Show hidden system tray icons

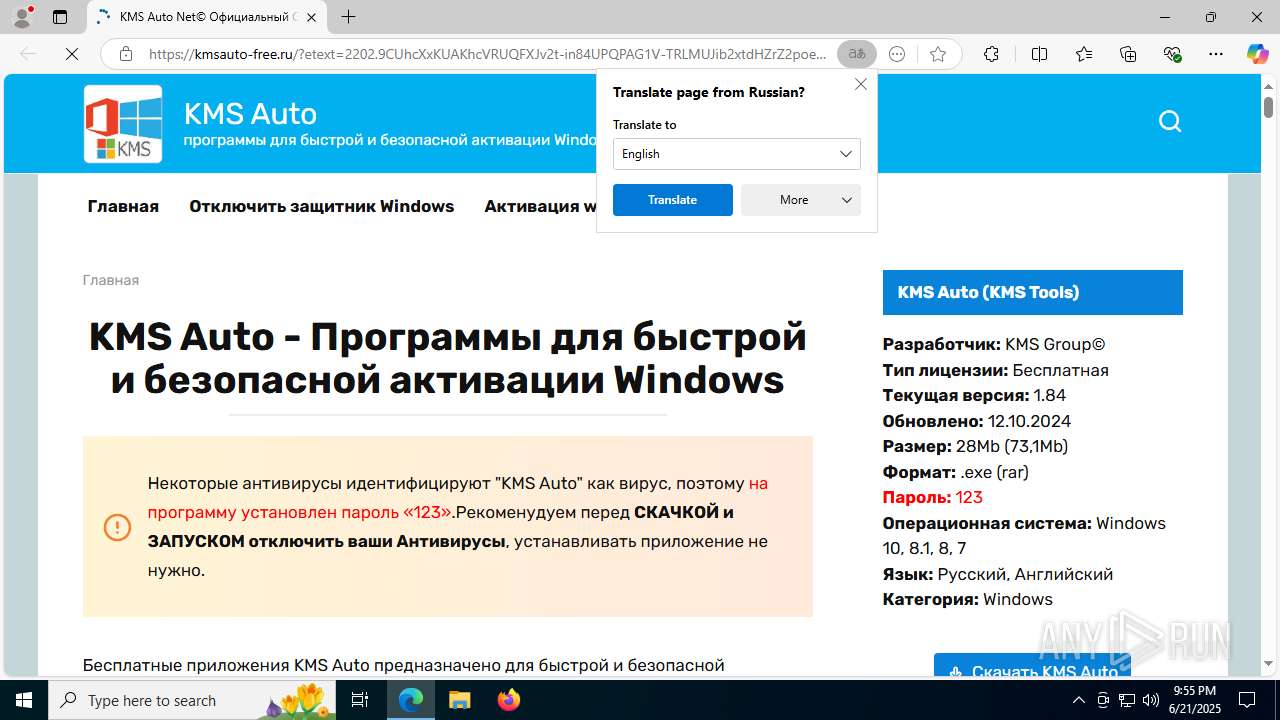click(x=1078, y=700)
